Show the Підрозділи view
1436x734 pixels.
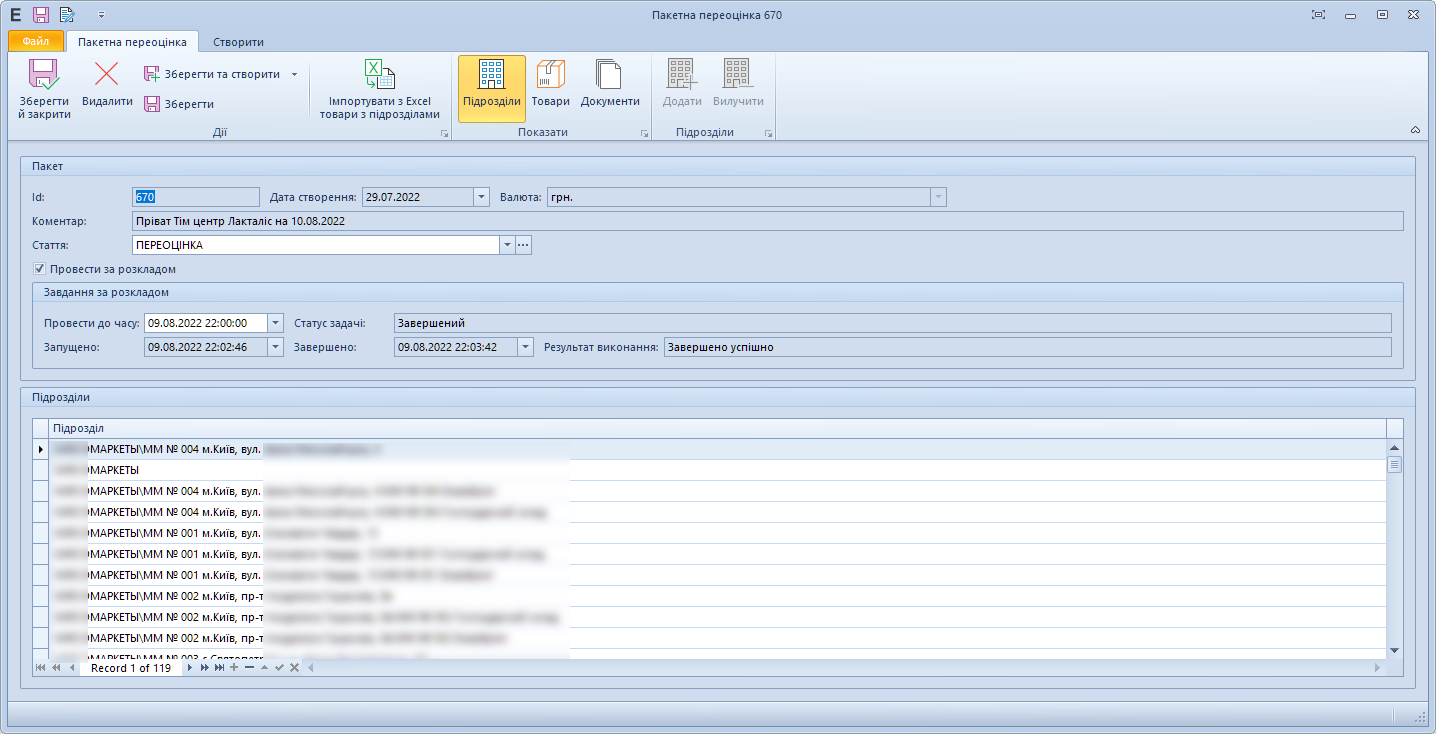492,89
